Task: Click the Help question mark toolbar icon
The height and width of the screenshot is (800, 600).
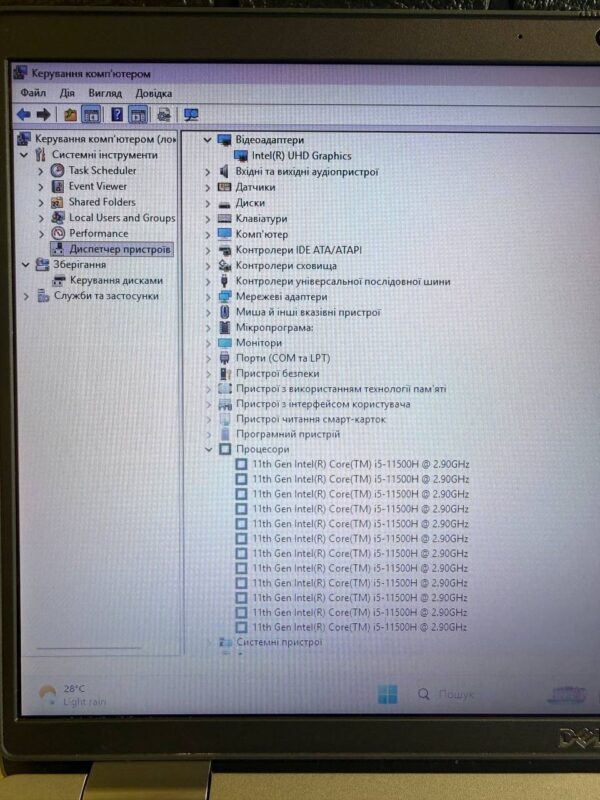Action: (x=117, y=114)
